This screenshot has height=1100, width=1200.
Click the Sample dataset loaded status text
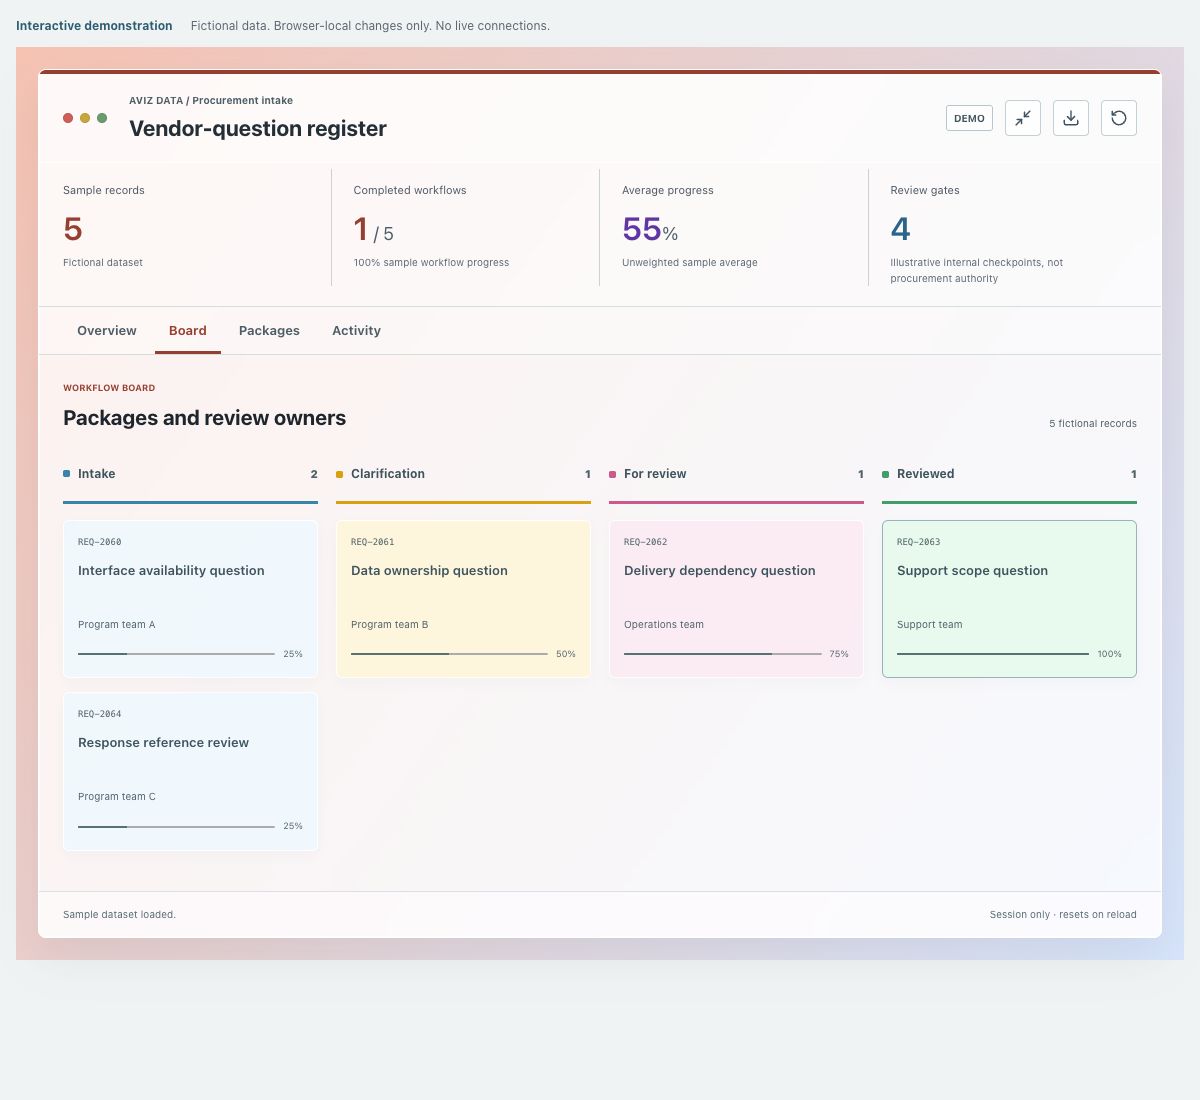click(119, 915)
